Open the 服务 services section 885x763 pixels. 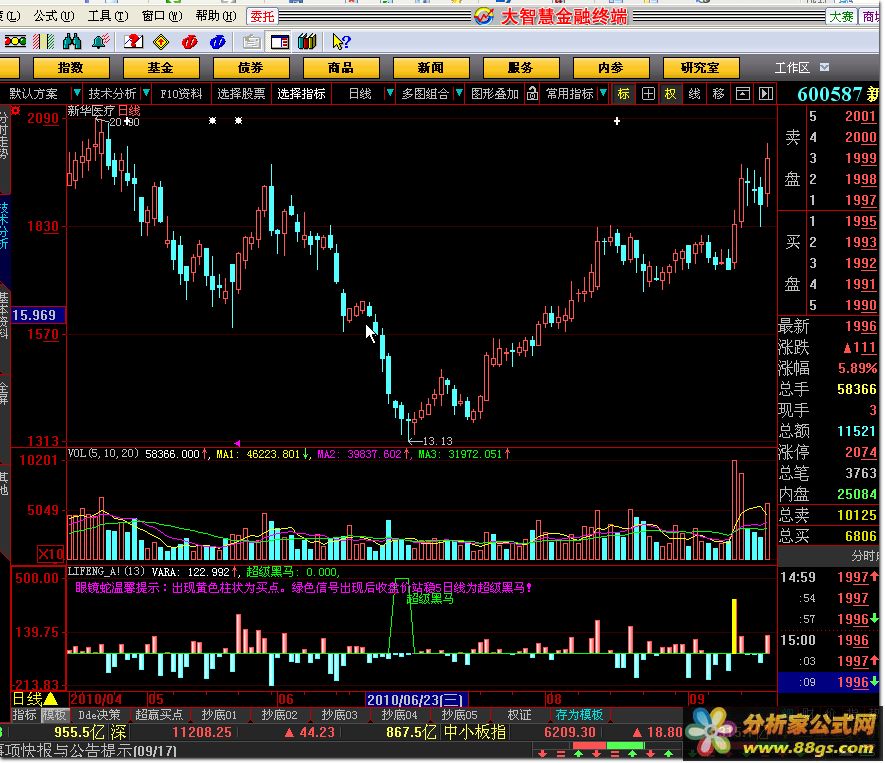tap(520, 68)
